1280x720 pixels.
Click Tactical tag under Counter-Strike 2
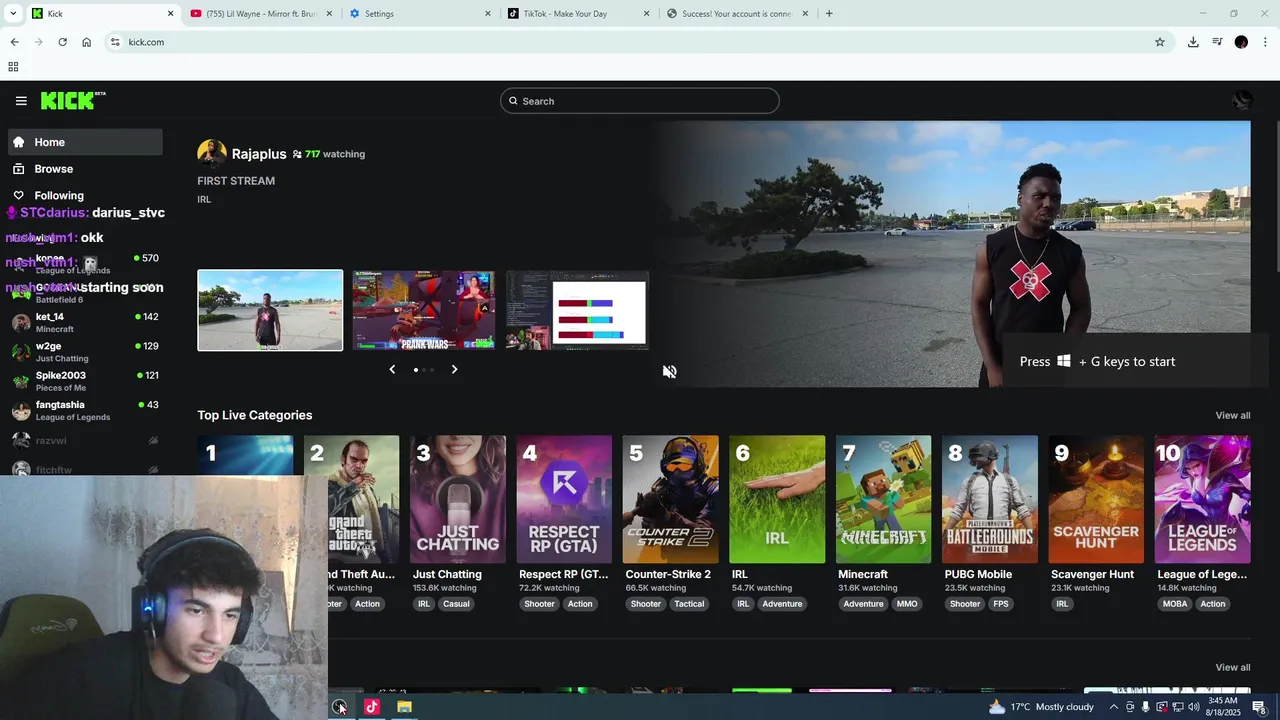click(x=689, y=604)
